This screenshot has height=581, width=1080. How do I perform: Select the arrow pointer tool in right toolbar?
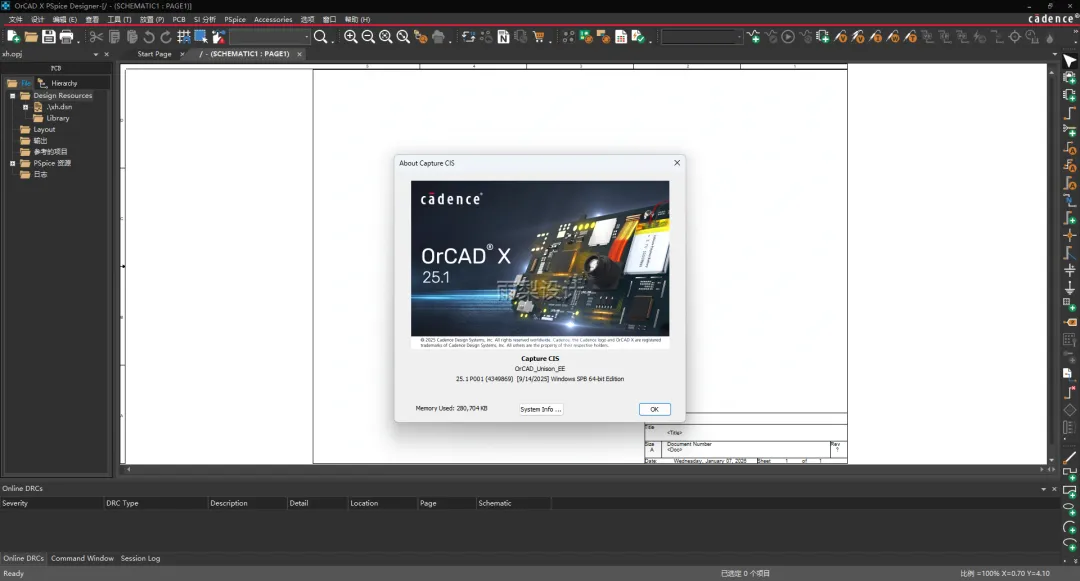coord(1069,62)
